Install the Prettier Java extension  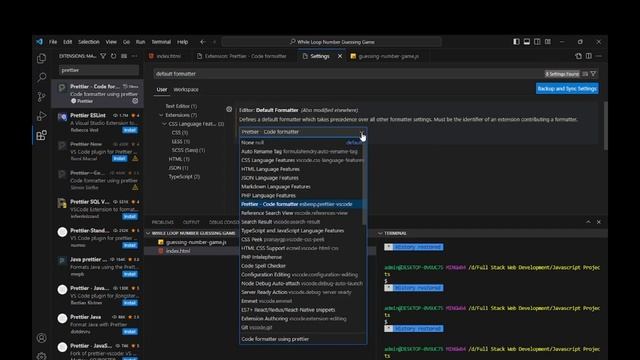pyautogui.click(x=130, y=332)
